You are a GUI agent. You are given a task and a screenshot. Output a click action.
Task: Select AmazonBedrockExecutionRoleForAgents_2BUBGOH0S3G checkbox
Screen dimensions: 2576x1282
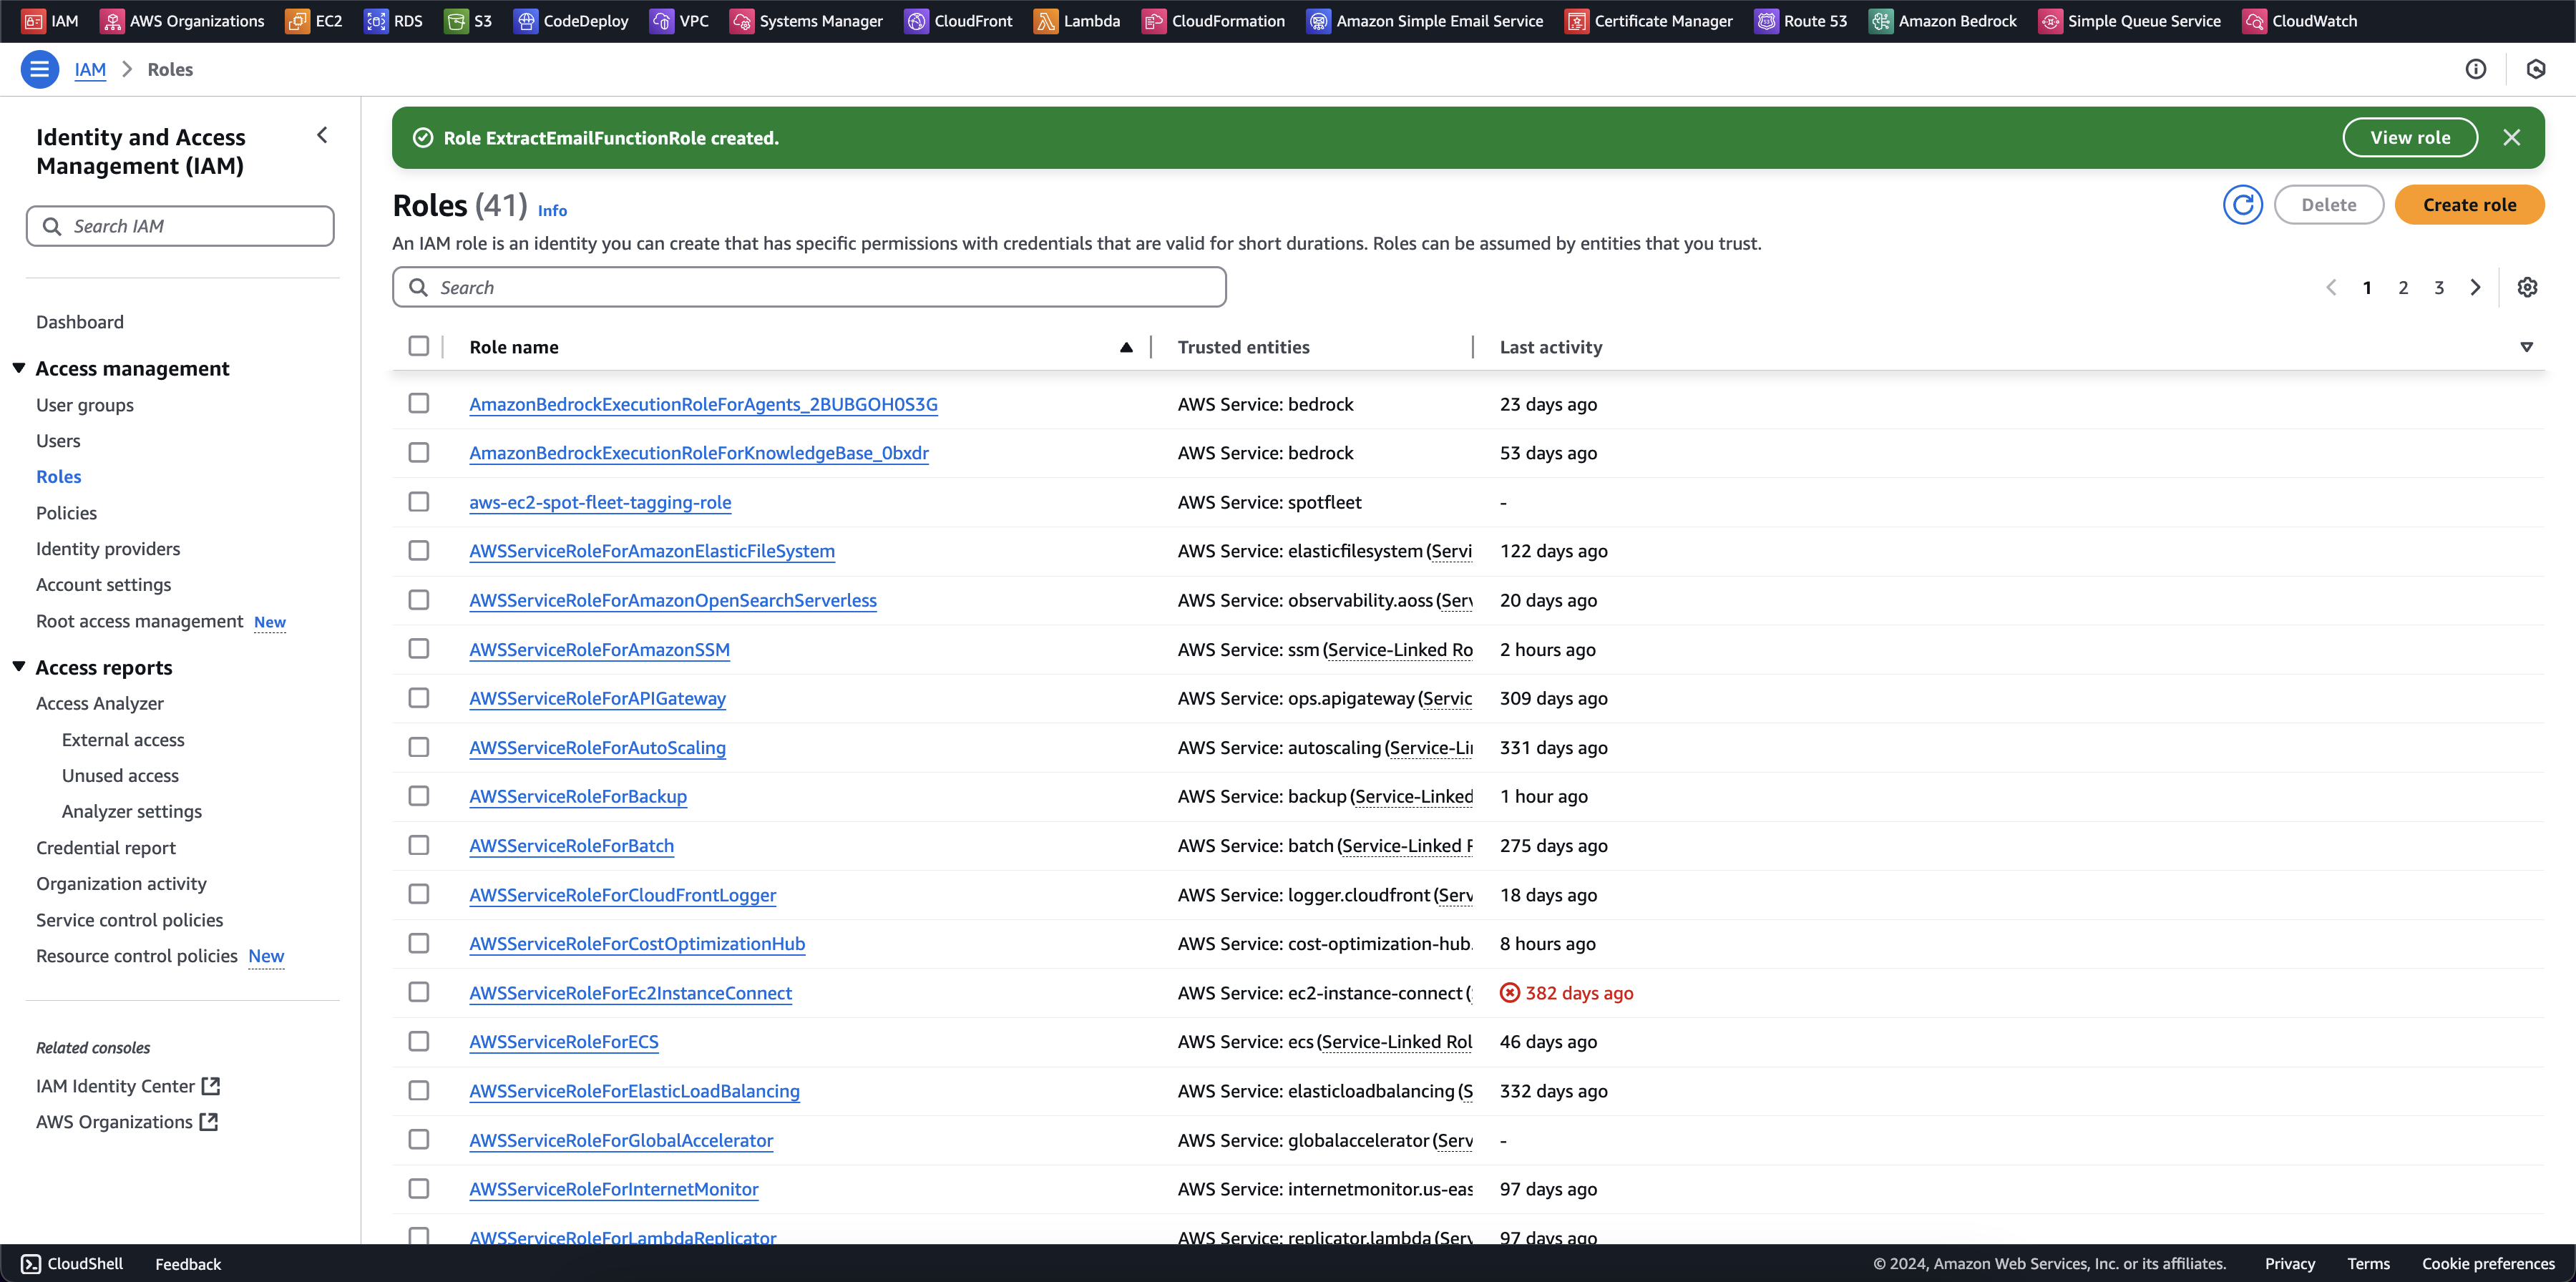coord(418,403)
